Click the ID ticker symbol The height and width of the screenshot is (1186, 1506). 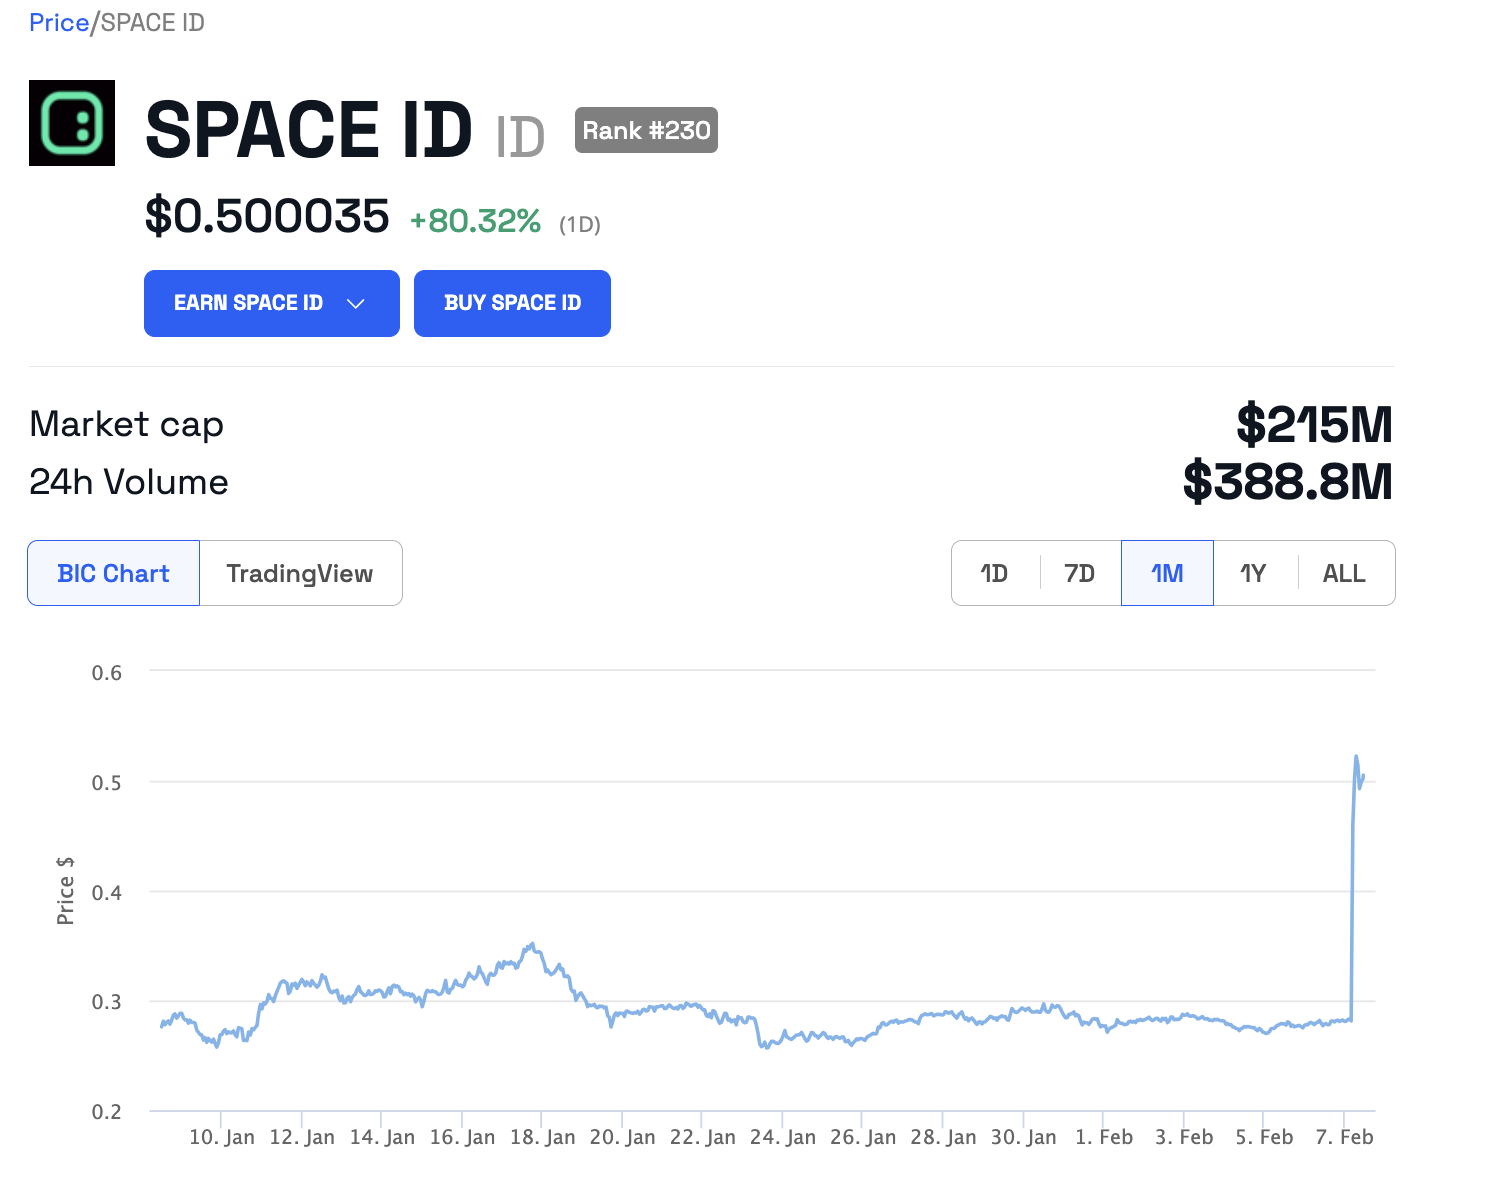[520, 137]
